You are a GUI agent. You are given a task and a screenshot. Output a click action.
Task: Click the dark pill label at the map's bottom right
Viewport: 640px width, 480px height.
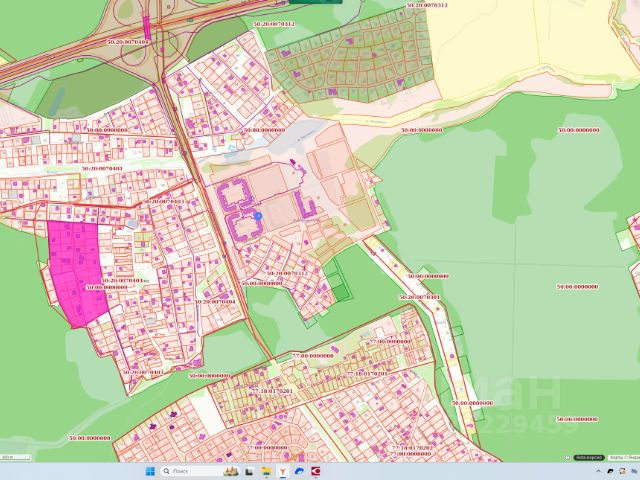click(x=589, y=458)
